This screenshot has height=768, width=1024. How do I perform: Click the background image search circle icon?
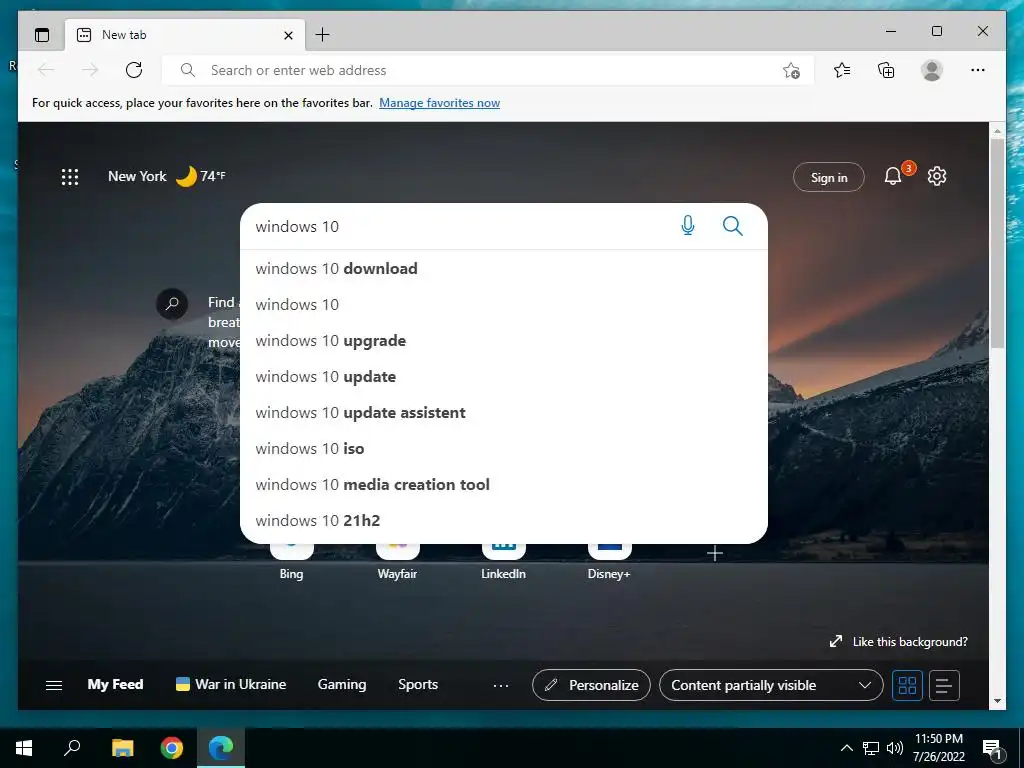pos(172,304)
